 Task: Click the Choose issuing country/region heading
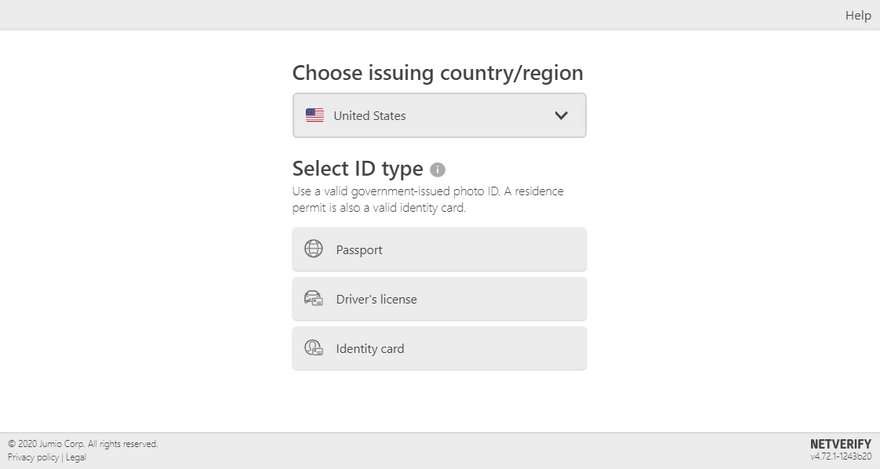point(438,73)
